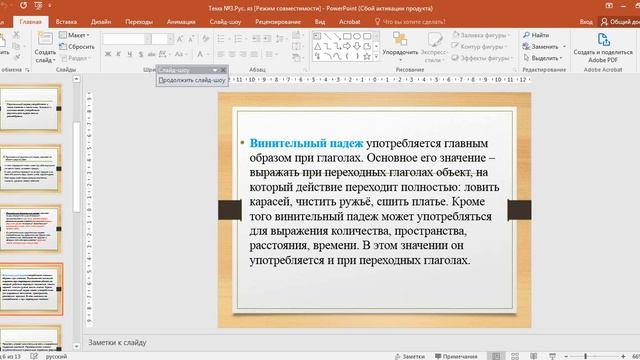The width and height of the screenshot is (640, 360).
Task: Click the Что вы хотите сделать search field
Action: pos(409,22)
